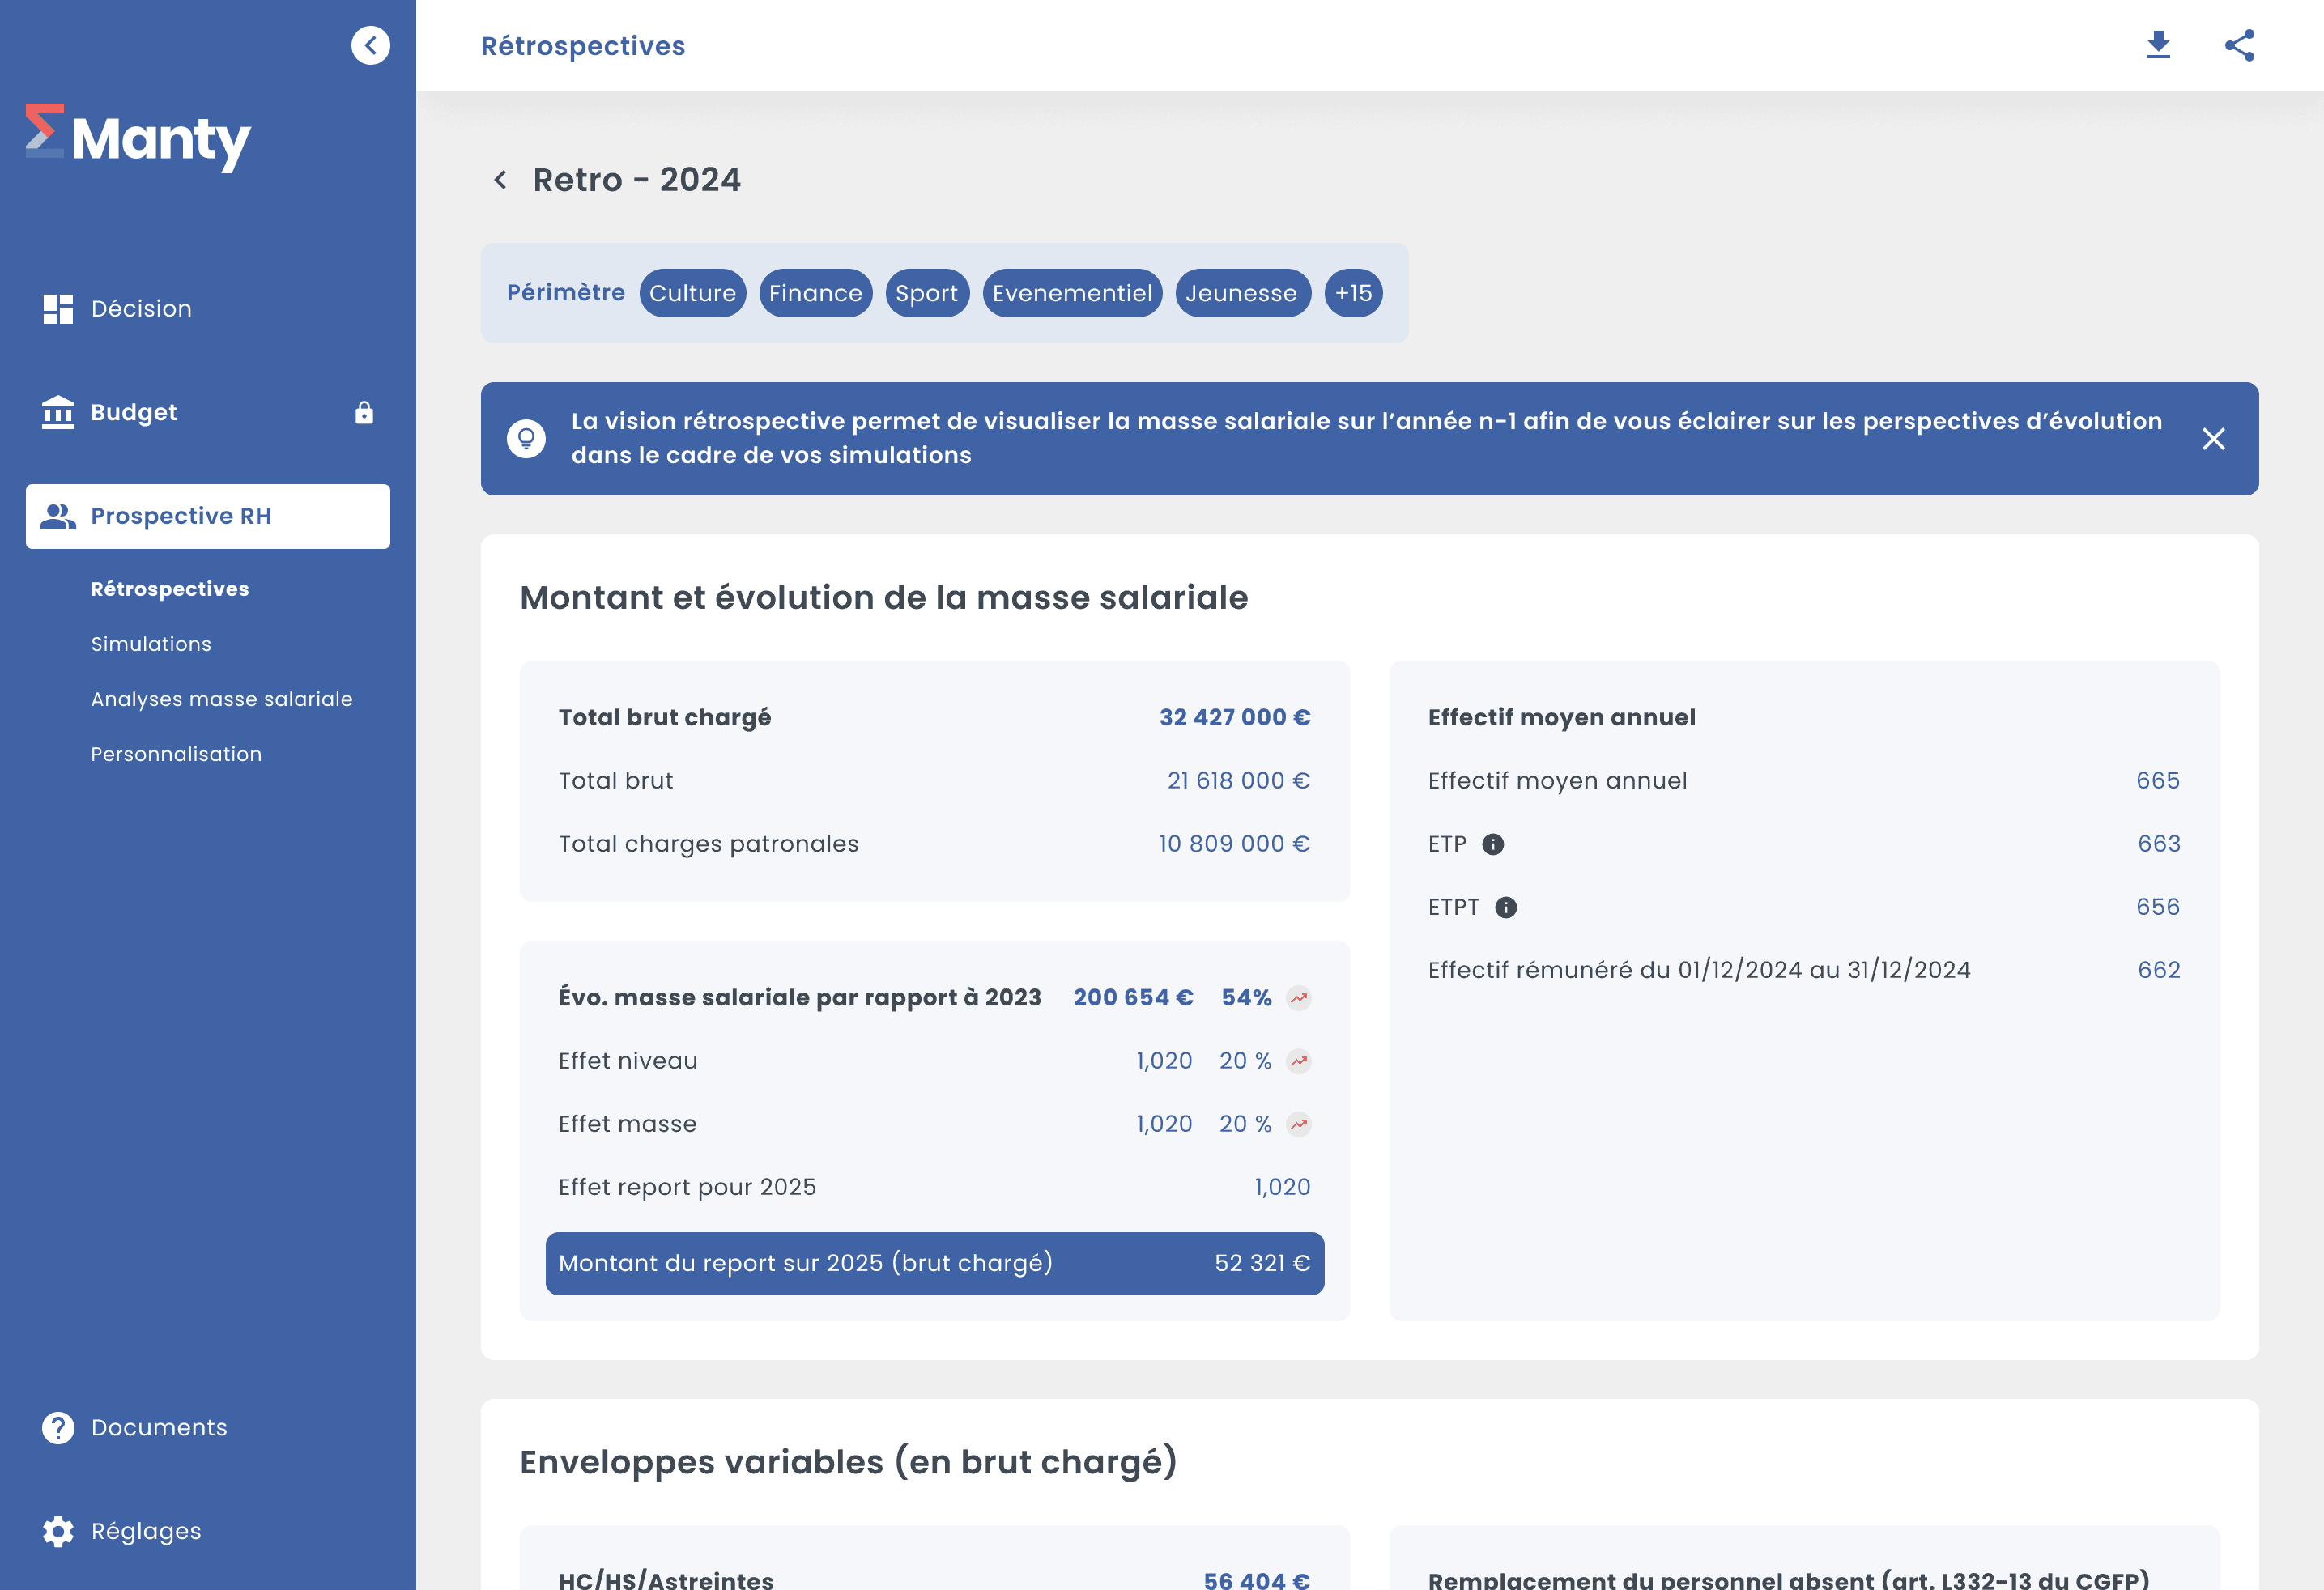Click the lock icon next to Budget

[x=364, y=412]
